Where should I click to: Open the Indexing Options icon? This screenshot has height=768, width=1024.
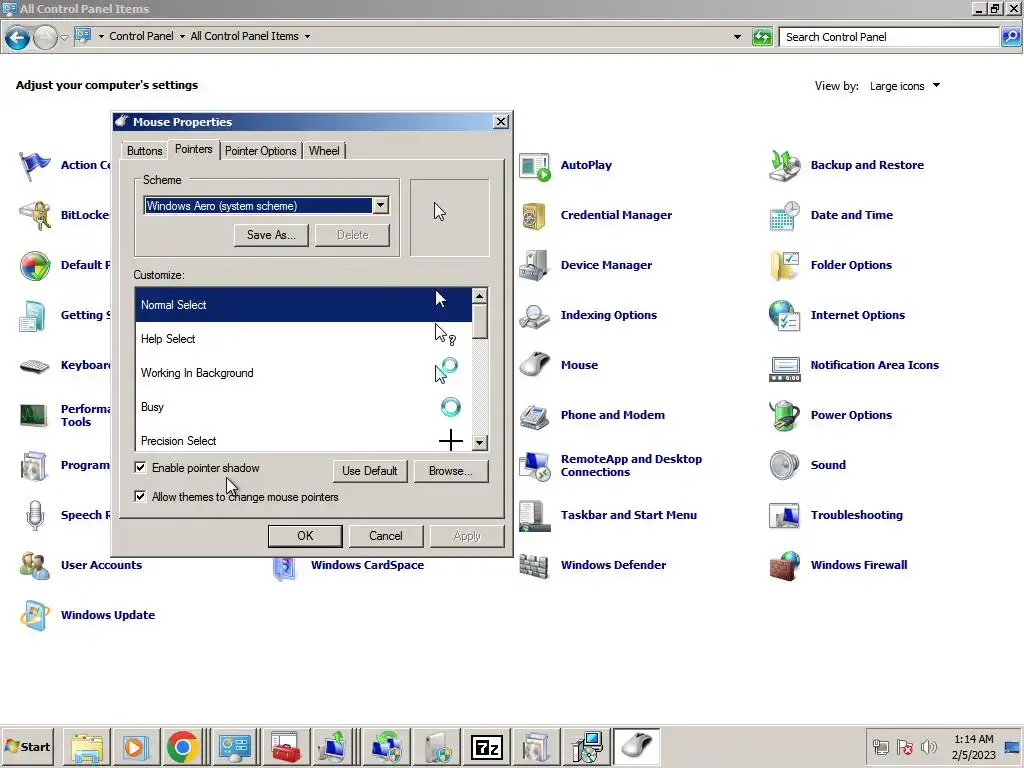(534, 315)
